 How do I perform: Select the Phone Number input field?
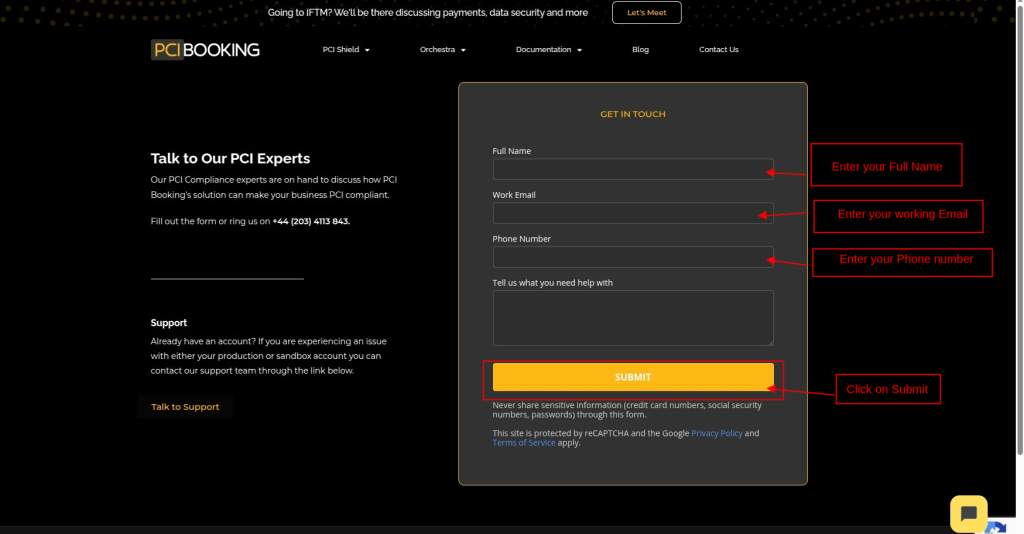[633, 257]
